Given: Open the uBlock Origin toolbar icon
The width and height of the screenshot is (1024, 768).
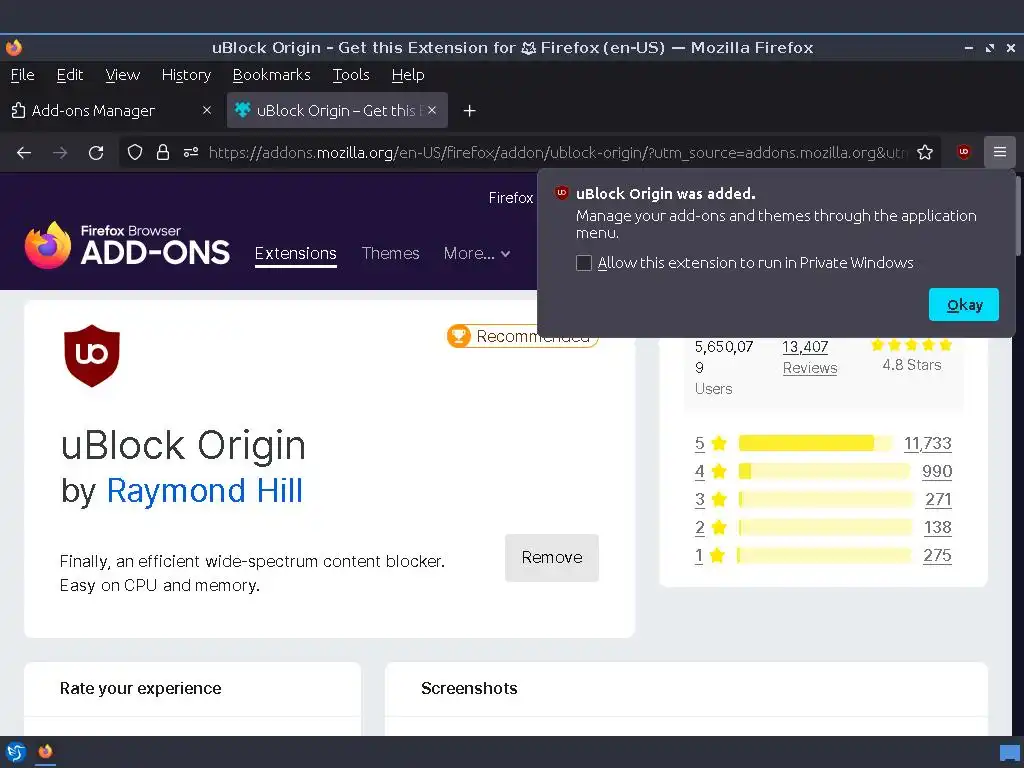Looking at the screenshot, I should [x=963, y=152].
